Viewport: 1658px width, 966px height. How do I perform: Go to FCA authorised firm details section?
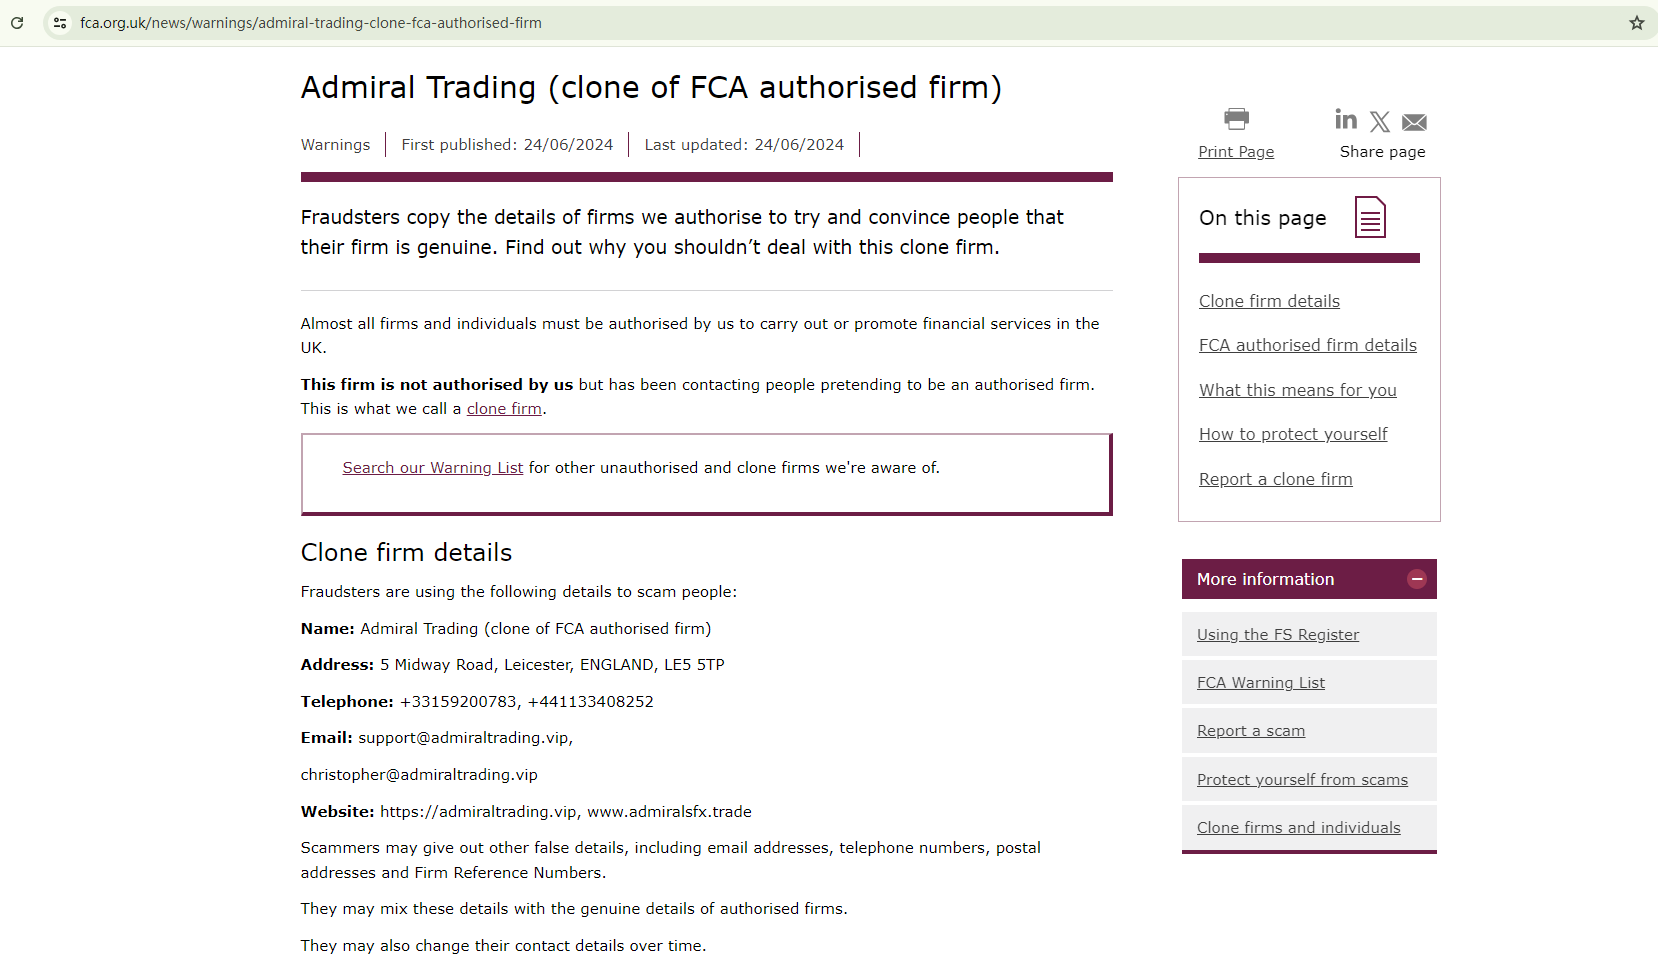pyautogui.click(x=1307, y=345)
